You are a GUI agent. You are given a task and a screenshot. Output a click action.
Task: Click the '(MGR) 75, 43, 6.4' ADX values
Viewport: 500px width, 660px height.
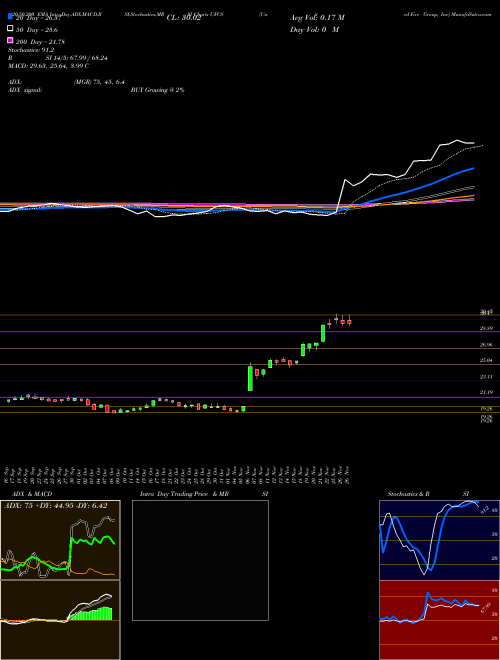(x=99, y=82)
